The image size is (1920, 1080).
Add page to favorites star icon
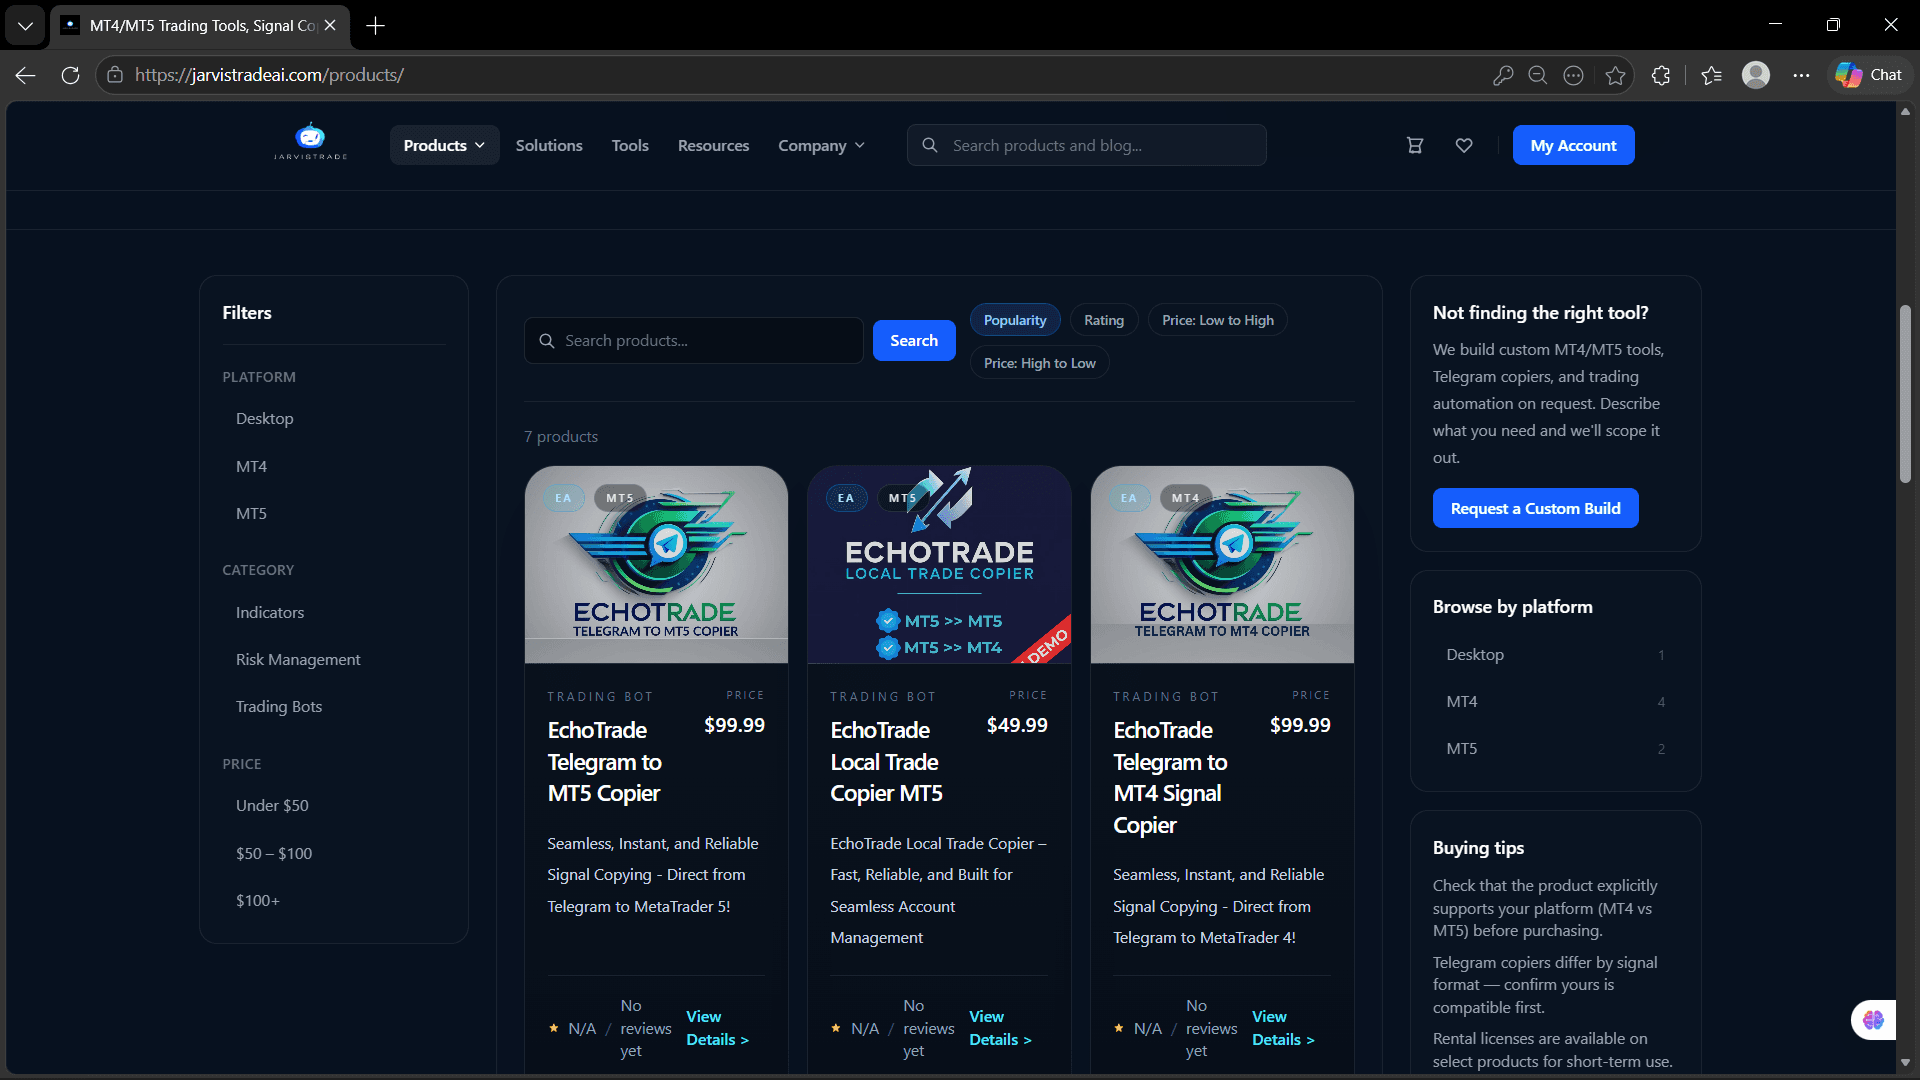pyautogui.click(x=1615, y=75)
